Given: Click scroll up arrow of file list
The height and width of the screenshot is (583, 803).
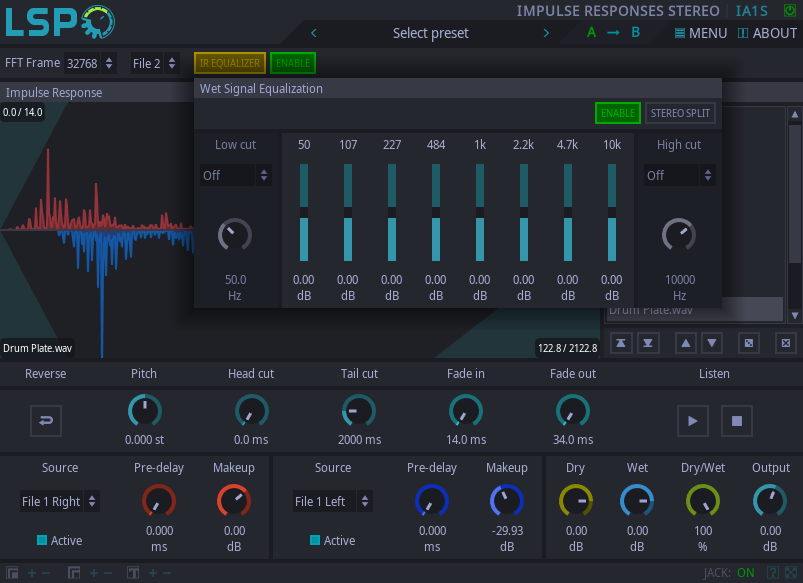Looking at the screenshot, I should (x=795, y=115).
